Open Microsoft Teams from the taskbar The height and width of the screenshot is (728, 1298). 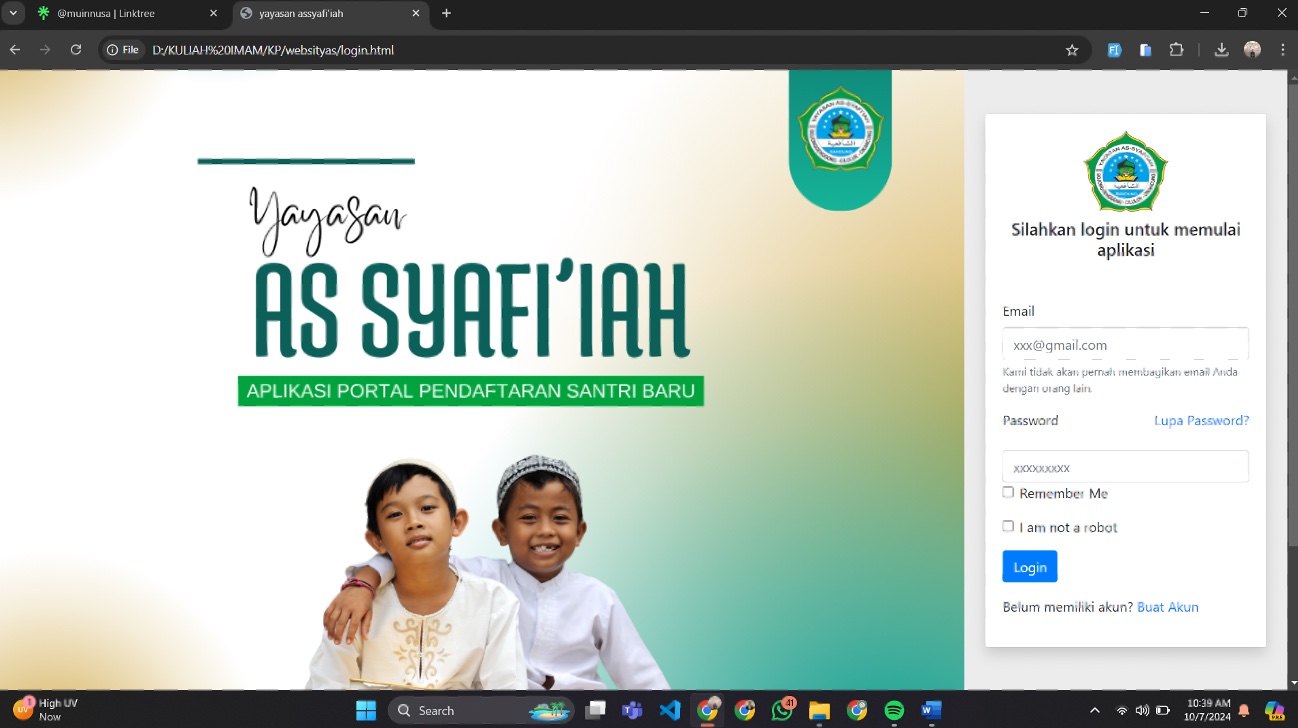[x=632, y=711]
